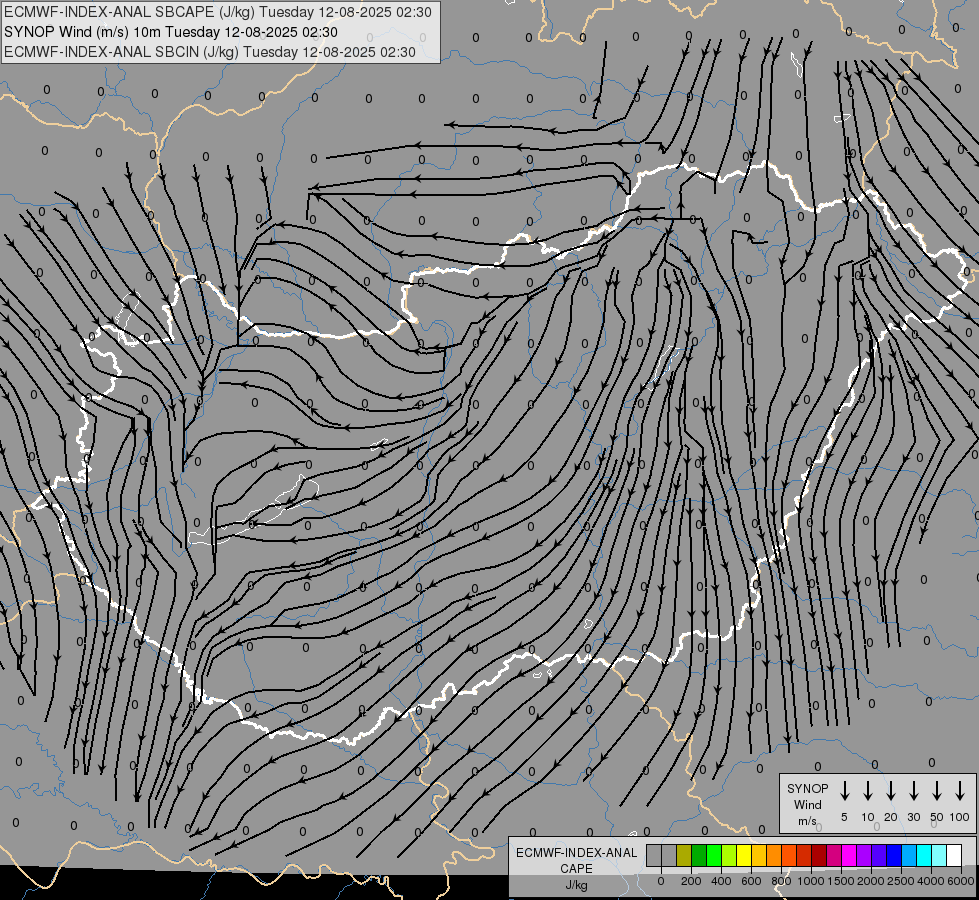
Task: Click the '1500' CAPE scale value
Action: point(841,881)
